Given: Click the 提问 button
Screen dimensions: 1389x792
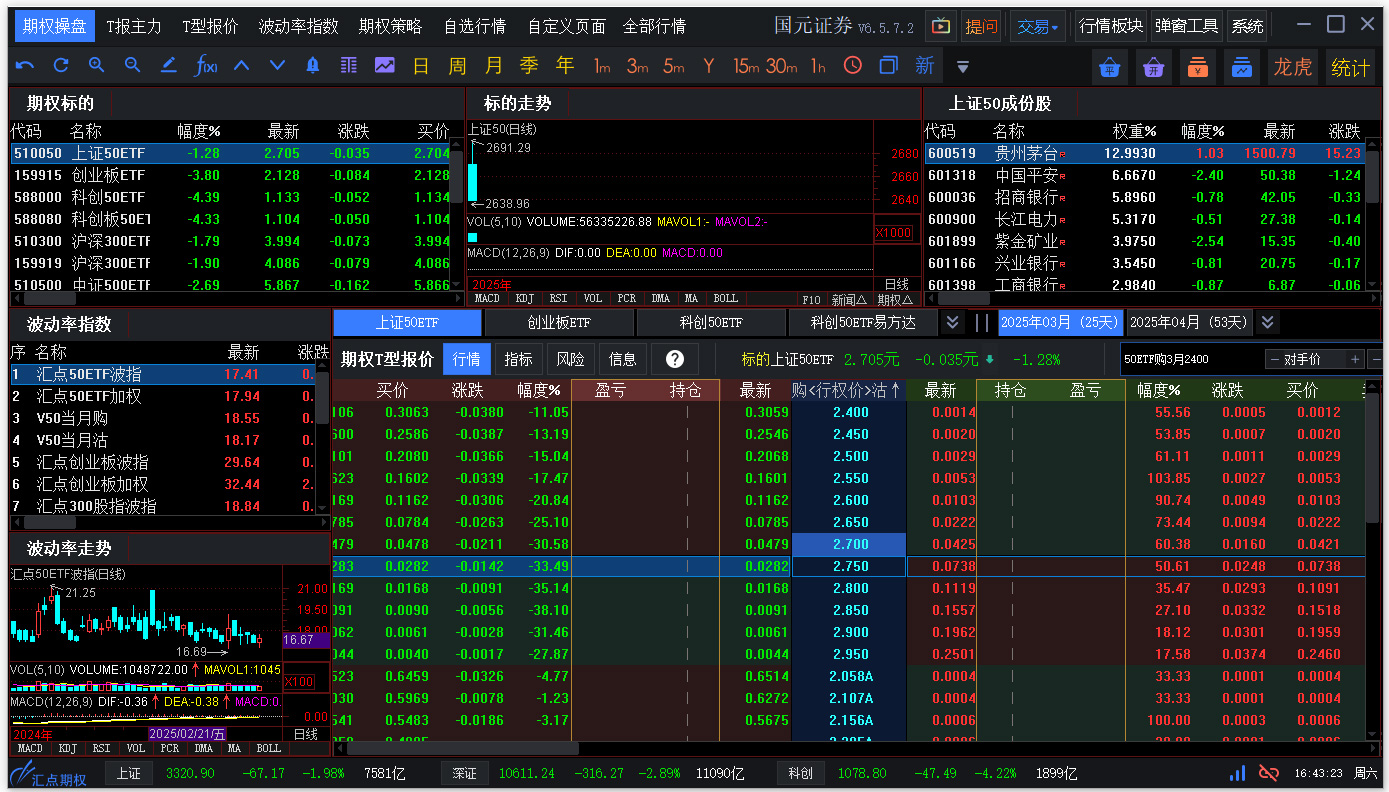Looking at the screenshot, I should (981, 26).
